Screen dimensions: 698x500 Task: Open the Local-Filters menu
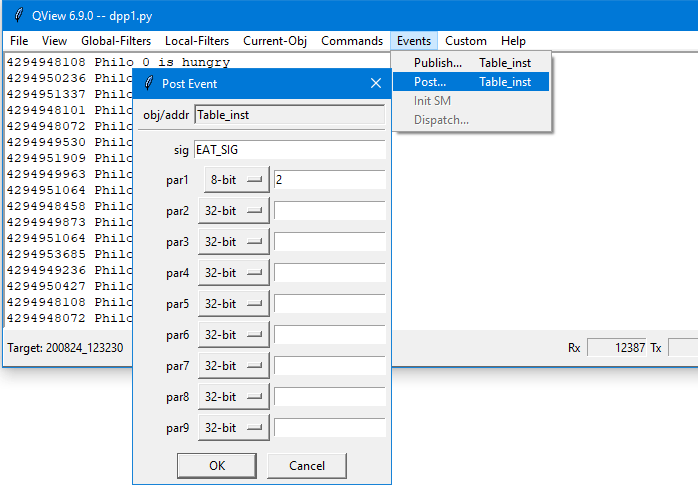[x=197, y=41]
